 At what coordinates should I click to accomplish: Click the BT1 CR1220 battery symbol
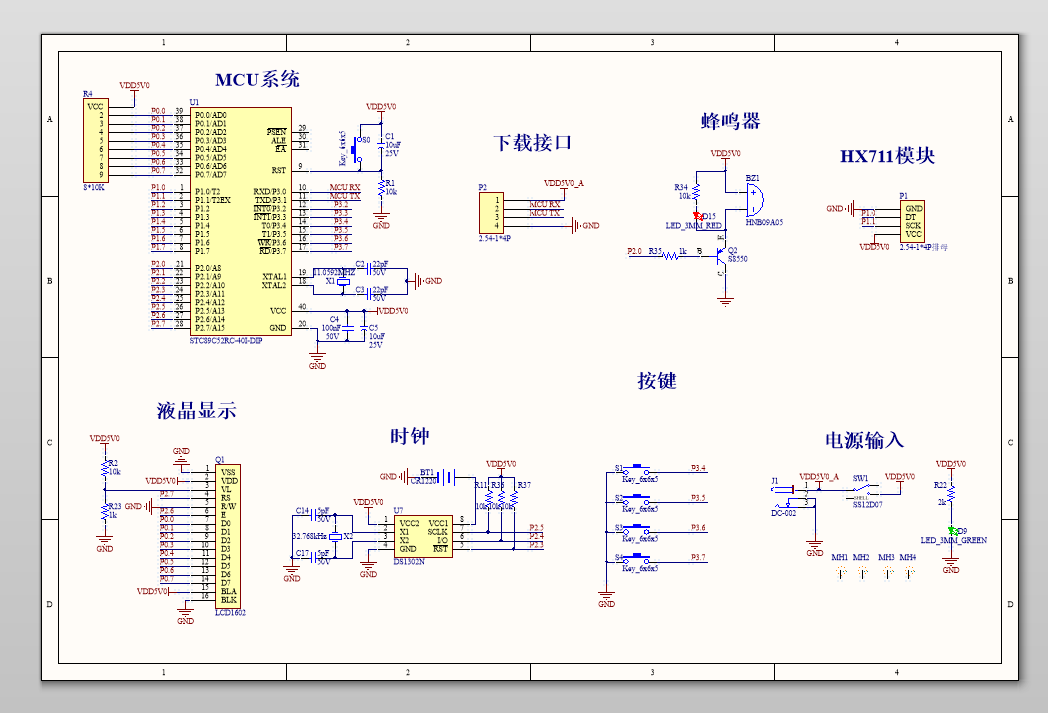coord(446,476)
